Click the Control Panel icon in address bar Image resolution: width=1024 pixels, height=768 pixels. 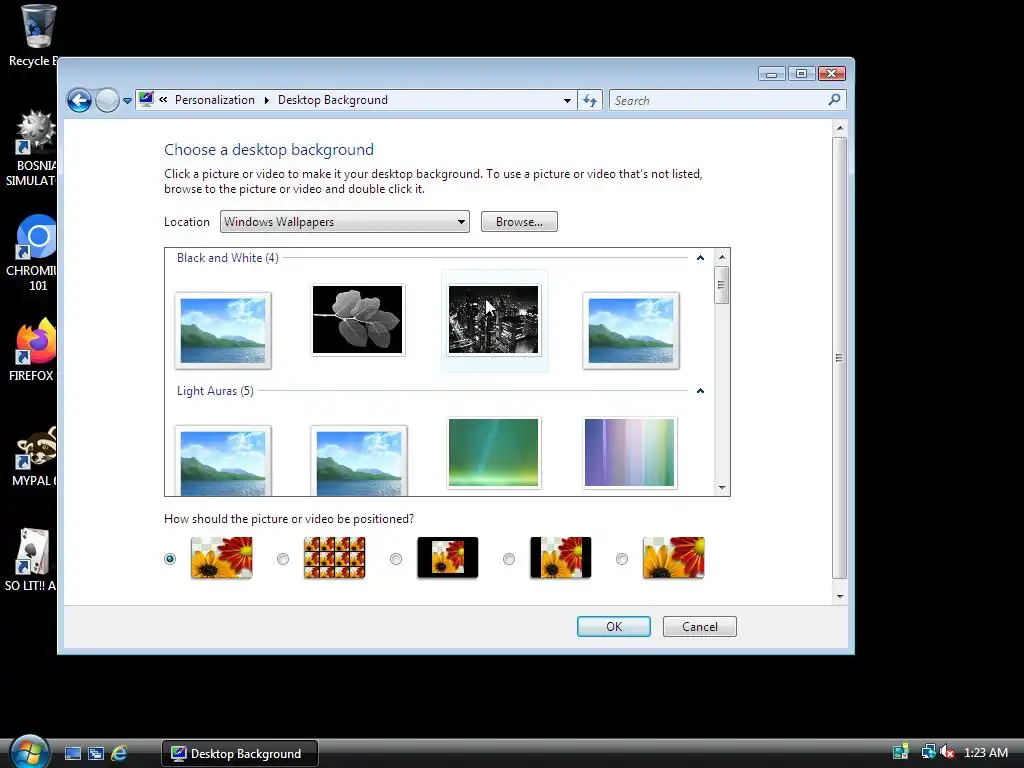[146, 99]
